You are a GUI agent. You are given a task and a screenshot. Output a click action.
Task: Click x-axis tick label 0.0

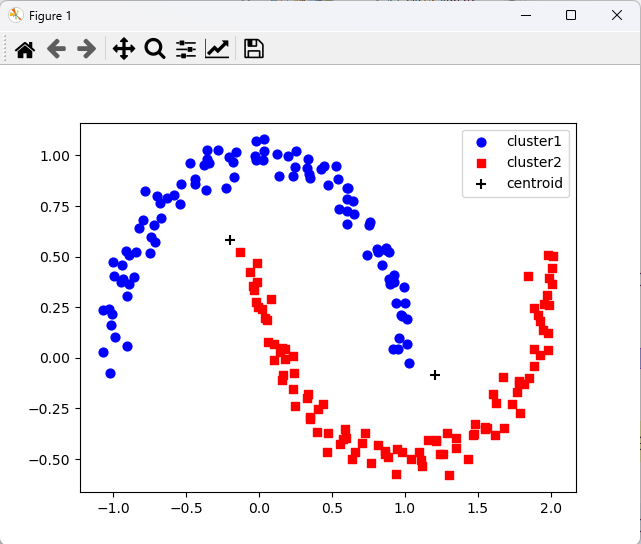click(x=259, y=508)
